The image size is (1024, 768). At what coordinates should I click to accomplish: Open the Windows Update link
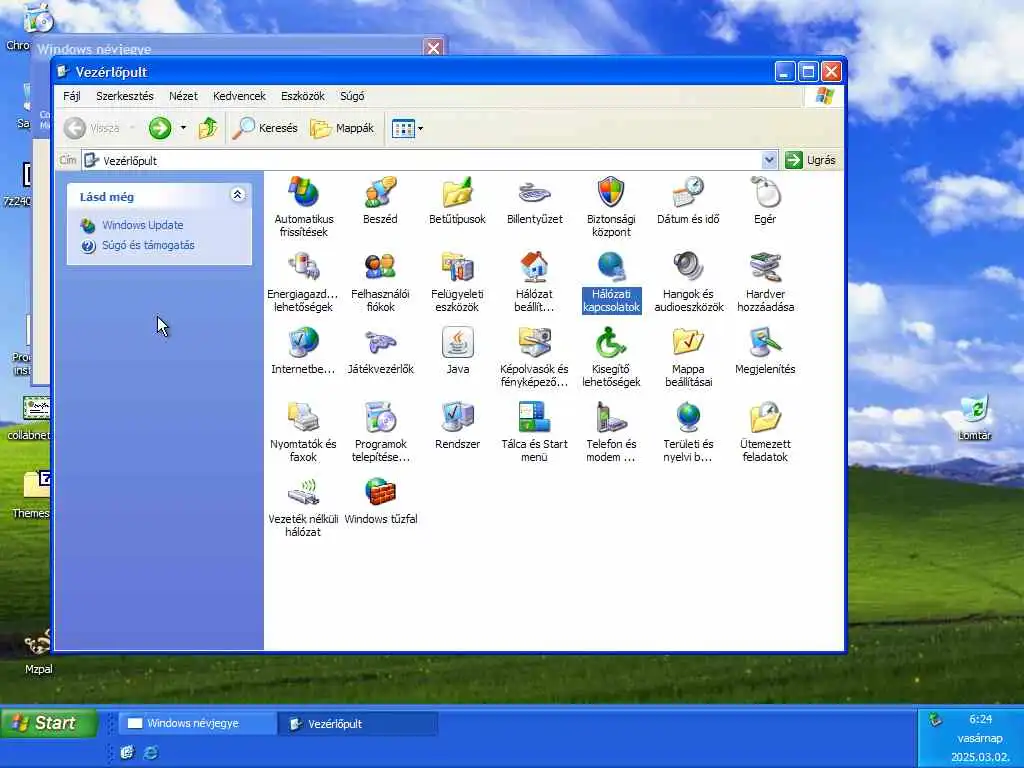142,225
